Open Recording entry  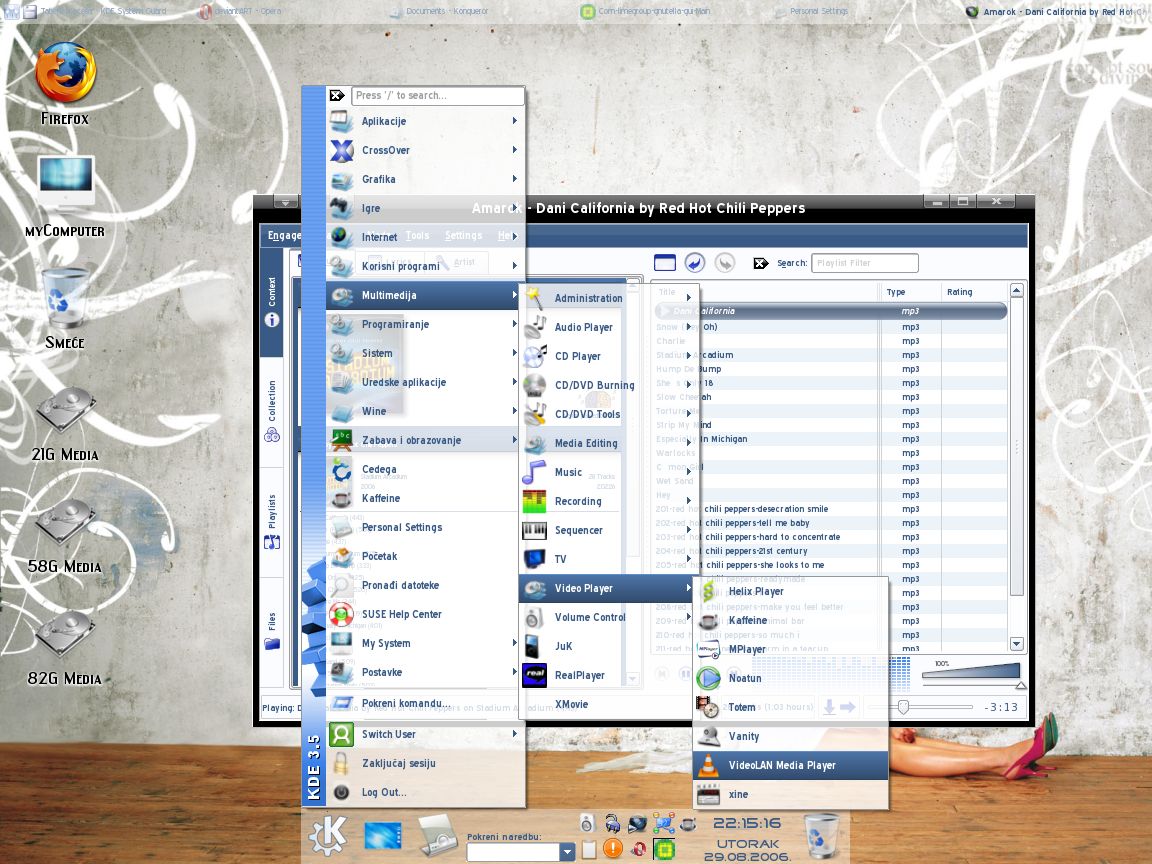[607, 501]
